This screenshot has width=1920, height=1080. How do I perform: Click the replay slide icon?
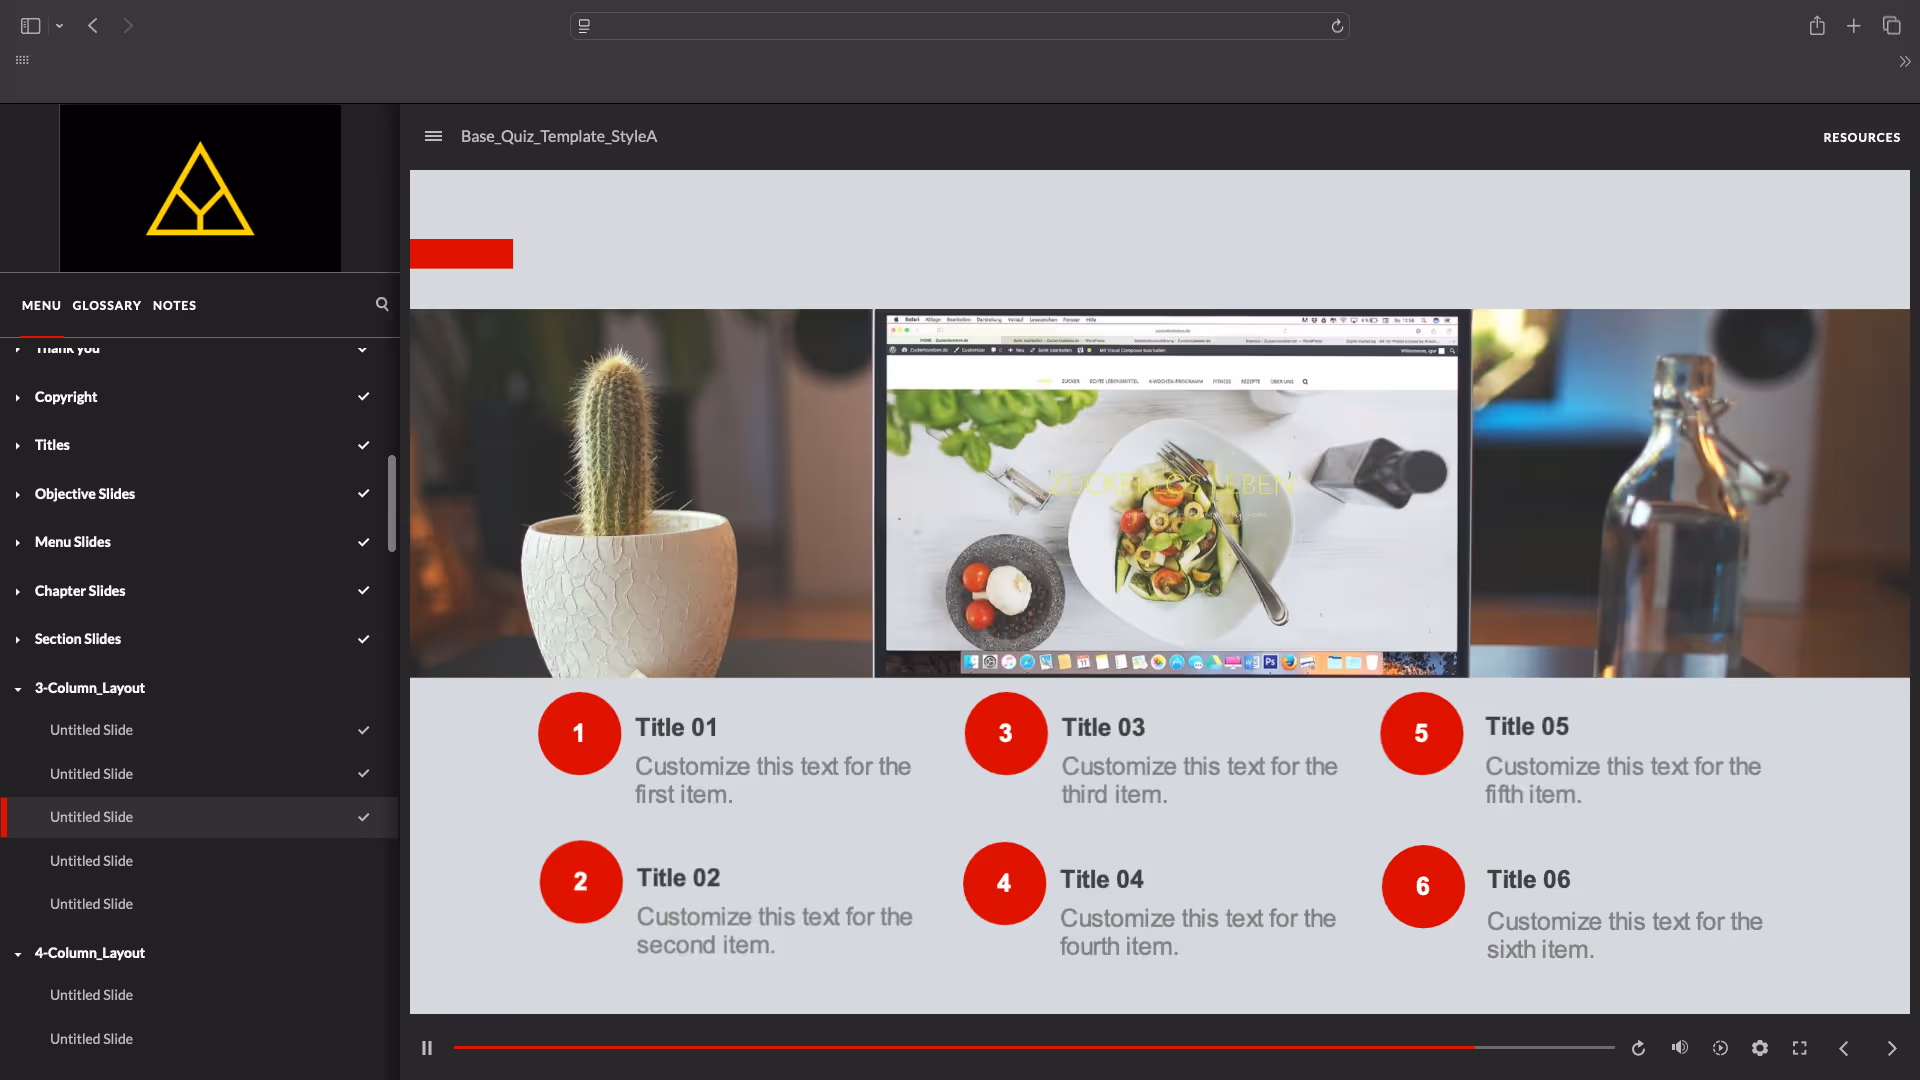pyautogui.click(x=1638, y=1048)
